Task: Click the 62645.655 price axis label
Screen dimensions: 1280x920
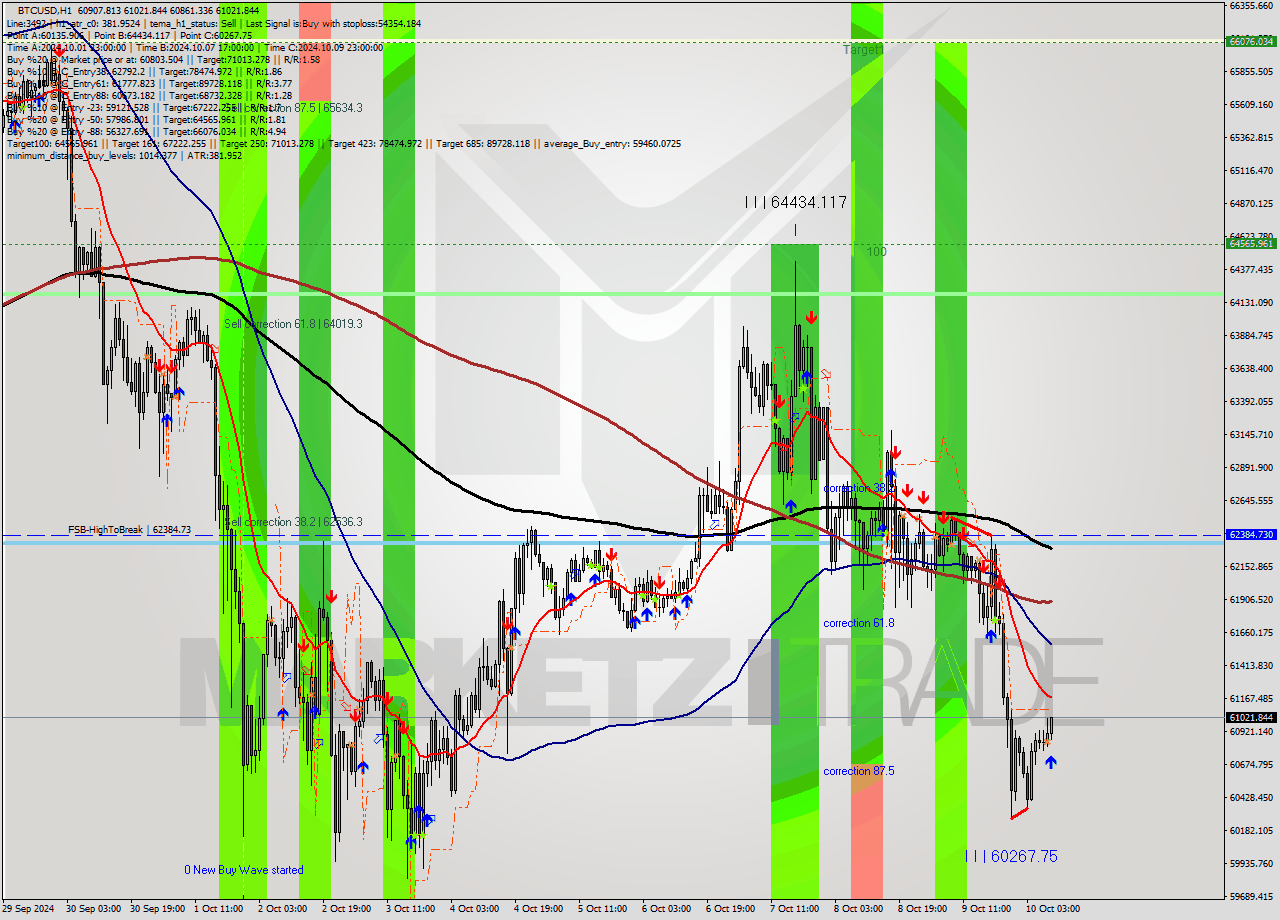Action: [x=1252, y=501]
